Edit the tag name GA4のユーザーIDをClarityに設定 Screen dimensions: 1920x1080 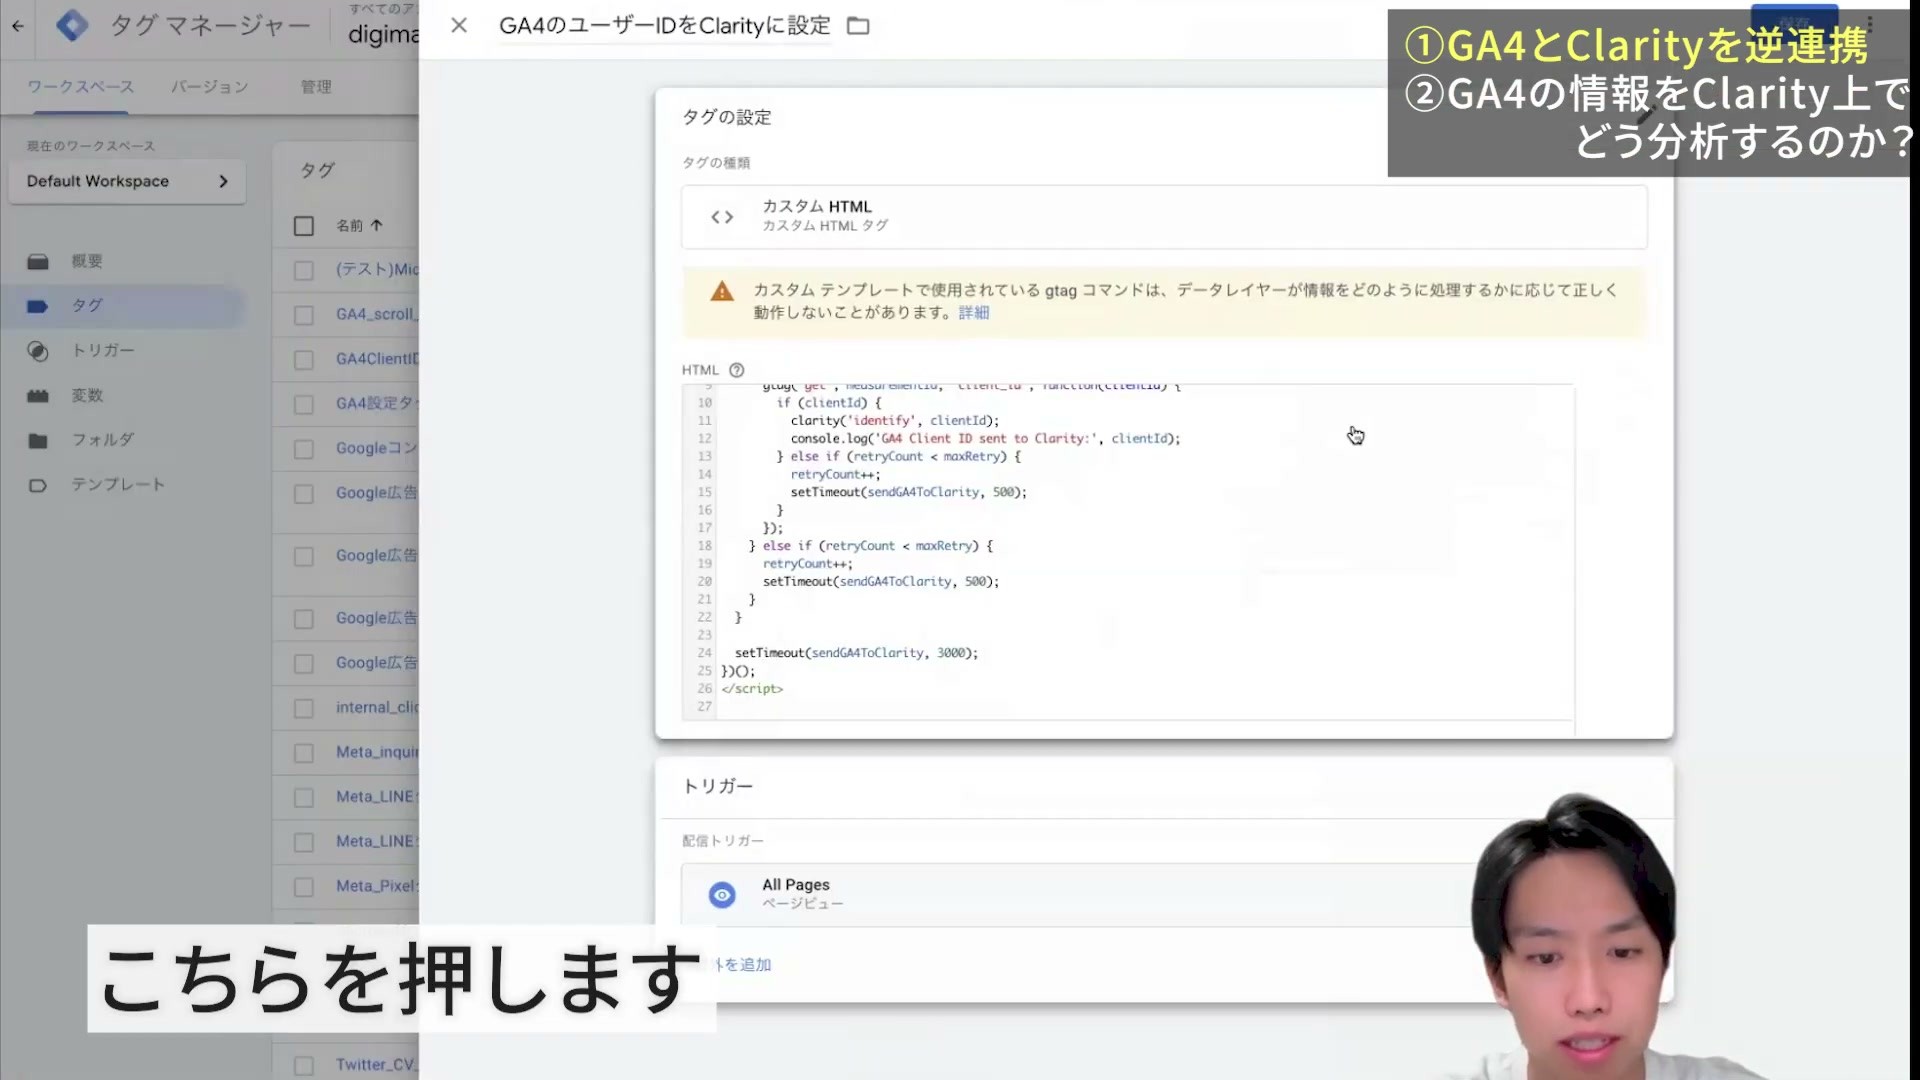(x=664, y=26)
